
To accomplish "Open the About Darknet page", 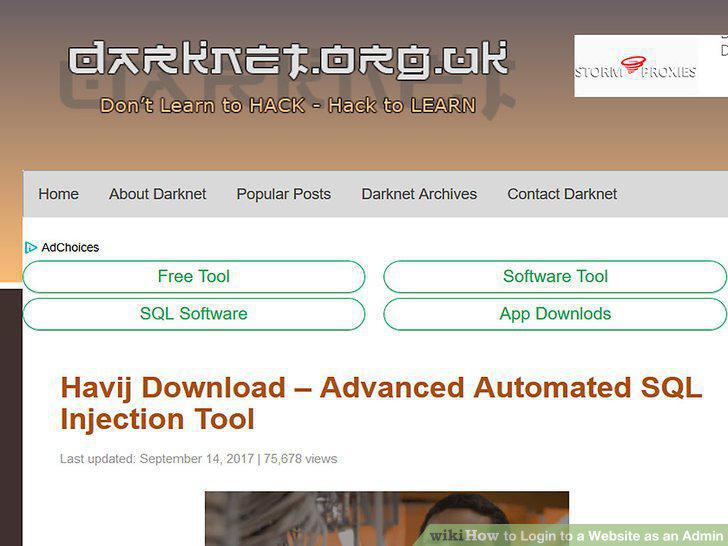I will tap(157, 194).
